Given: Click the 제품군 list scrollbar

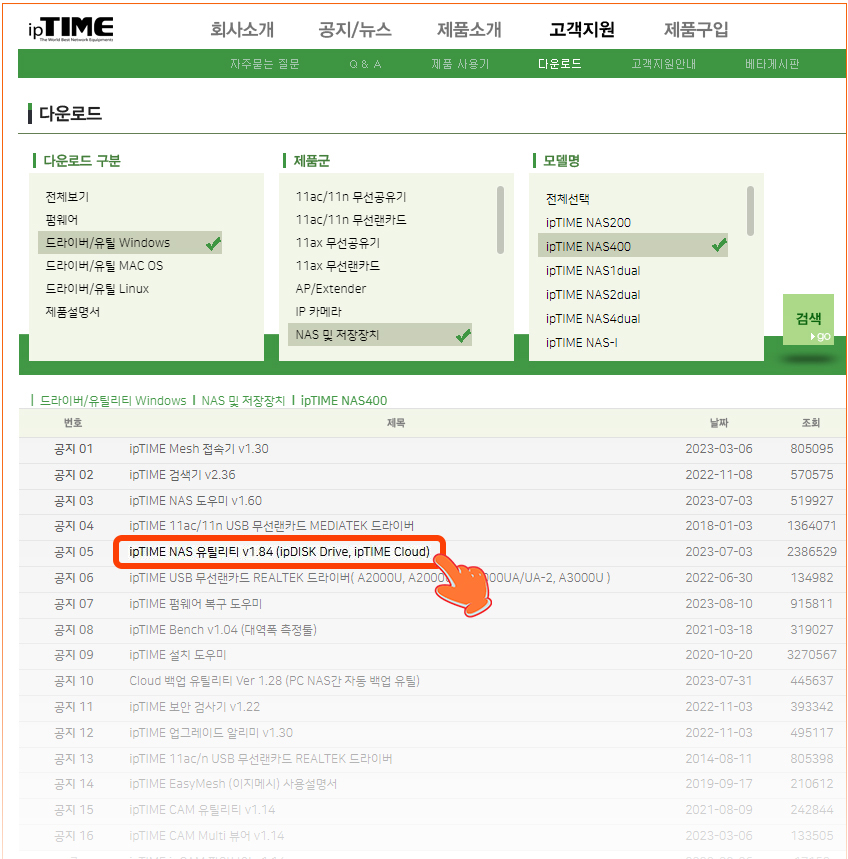Looking at the screenshot, I should (500, 220).
